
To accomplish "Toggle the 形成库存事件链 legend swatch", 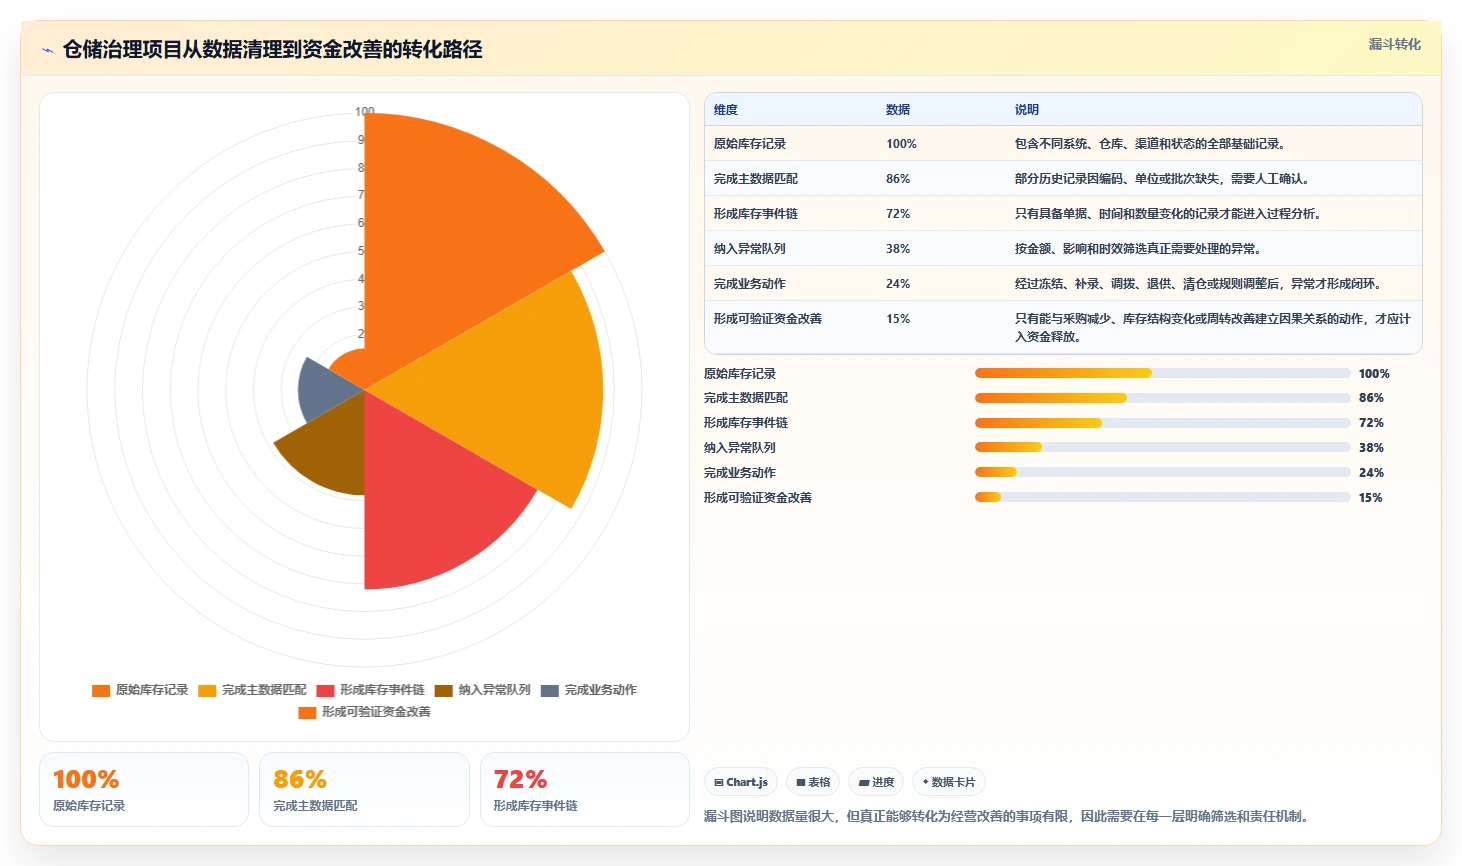I will 325,690.
